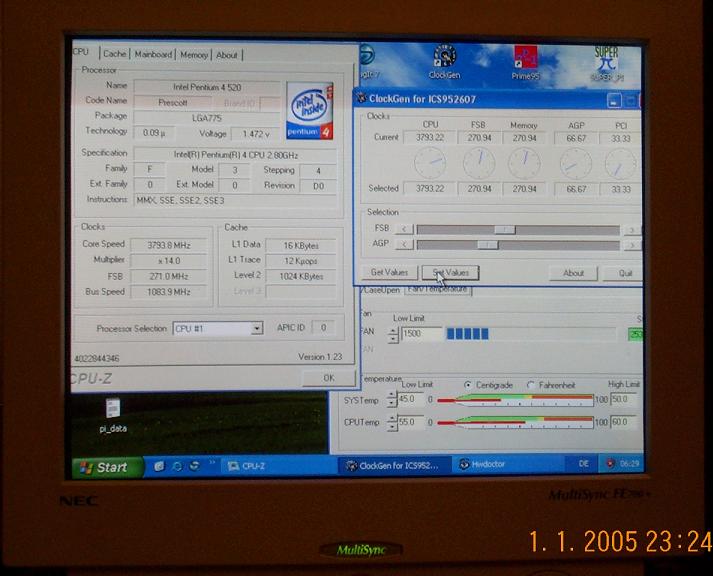Open the Fan/Temperature tab in Hmdoctor
Viewport: 713px width, 576px height.
click(x=438, y=290)
